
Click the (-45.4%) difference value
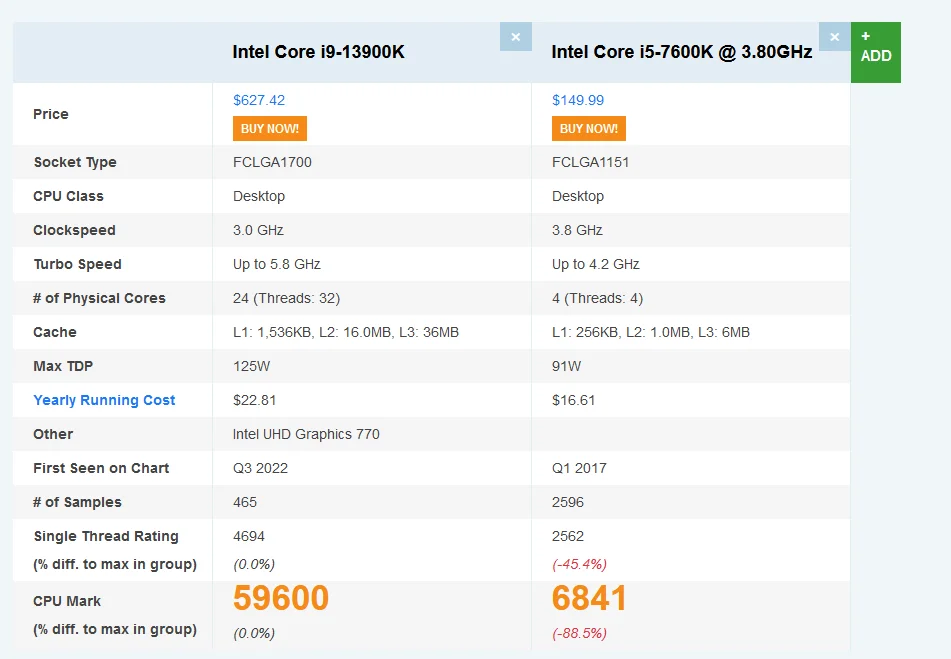click(x=579, y=564)
